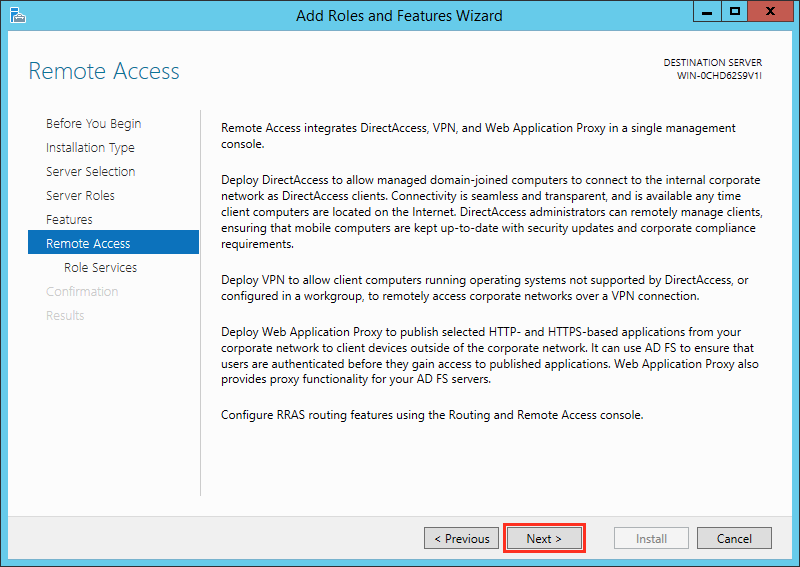The height and width of the screenshot is (567, 800).
Task: Click paragraph starting 'Deploy VPN to allow'
Action: point(485,288)
